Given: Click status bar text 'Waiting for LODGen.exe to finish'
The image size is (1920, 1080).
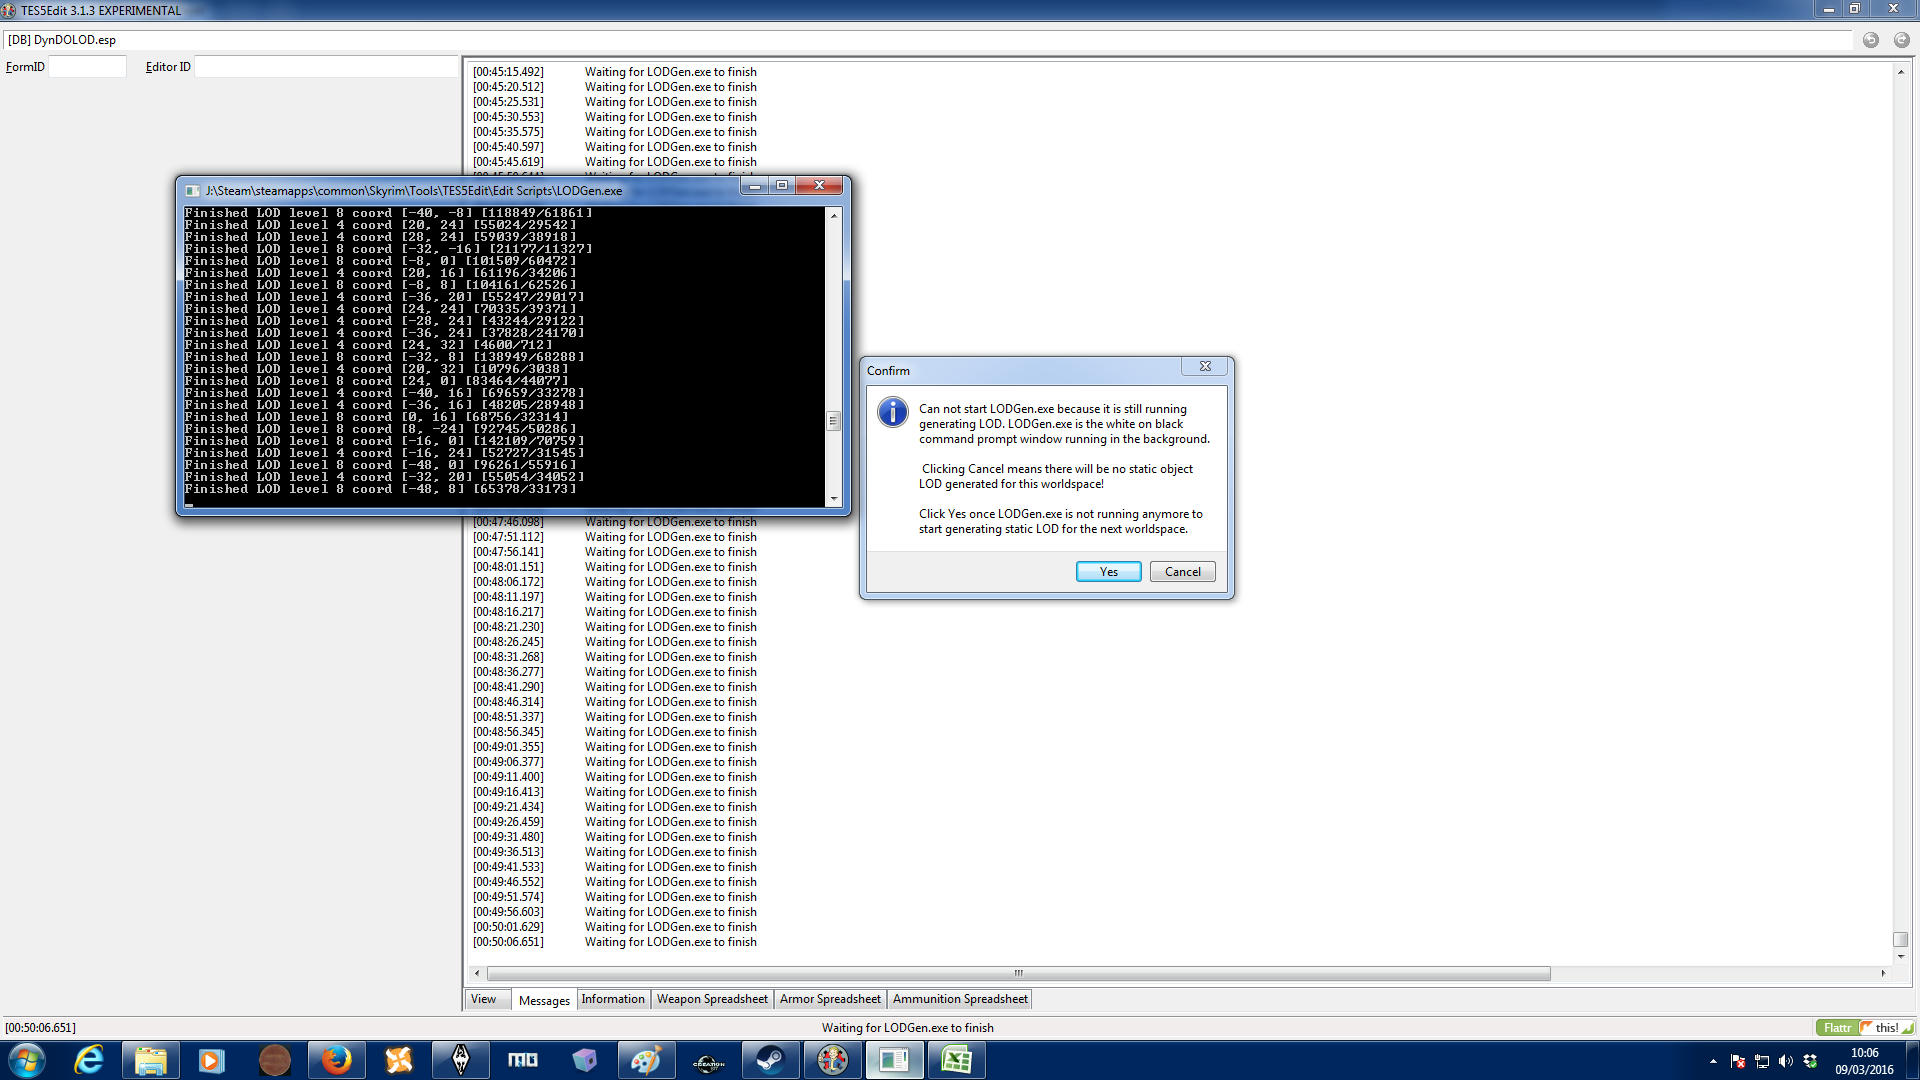Looking at the screenshot, I should [908, 1028].
